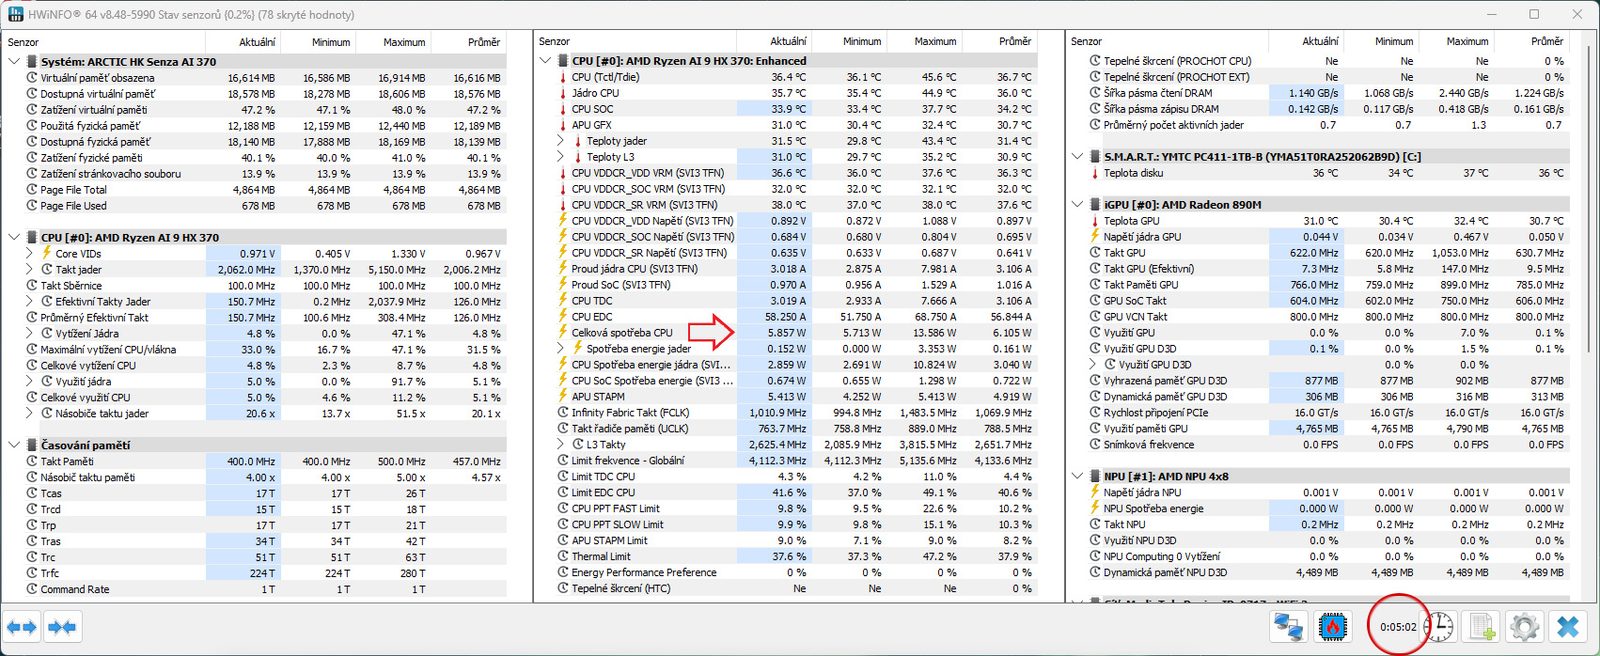The width and height of the screenshot is (1600, 656).
Task: Click Průměr column header in right pane
Action: [1532, 41]
